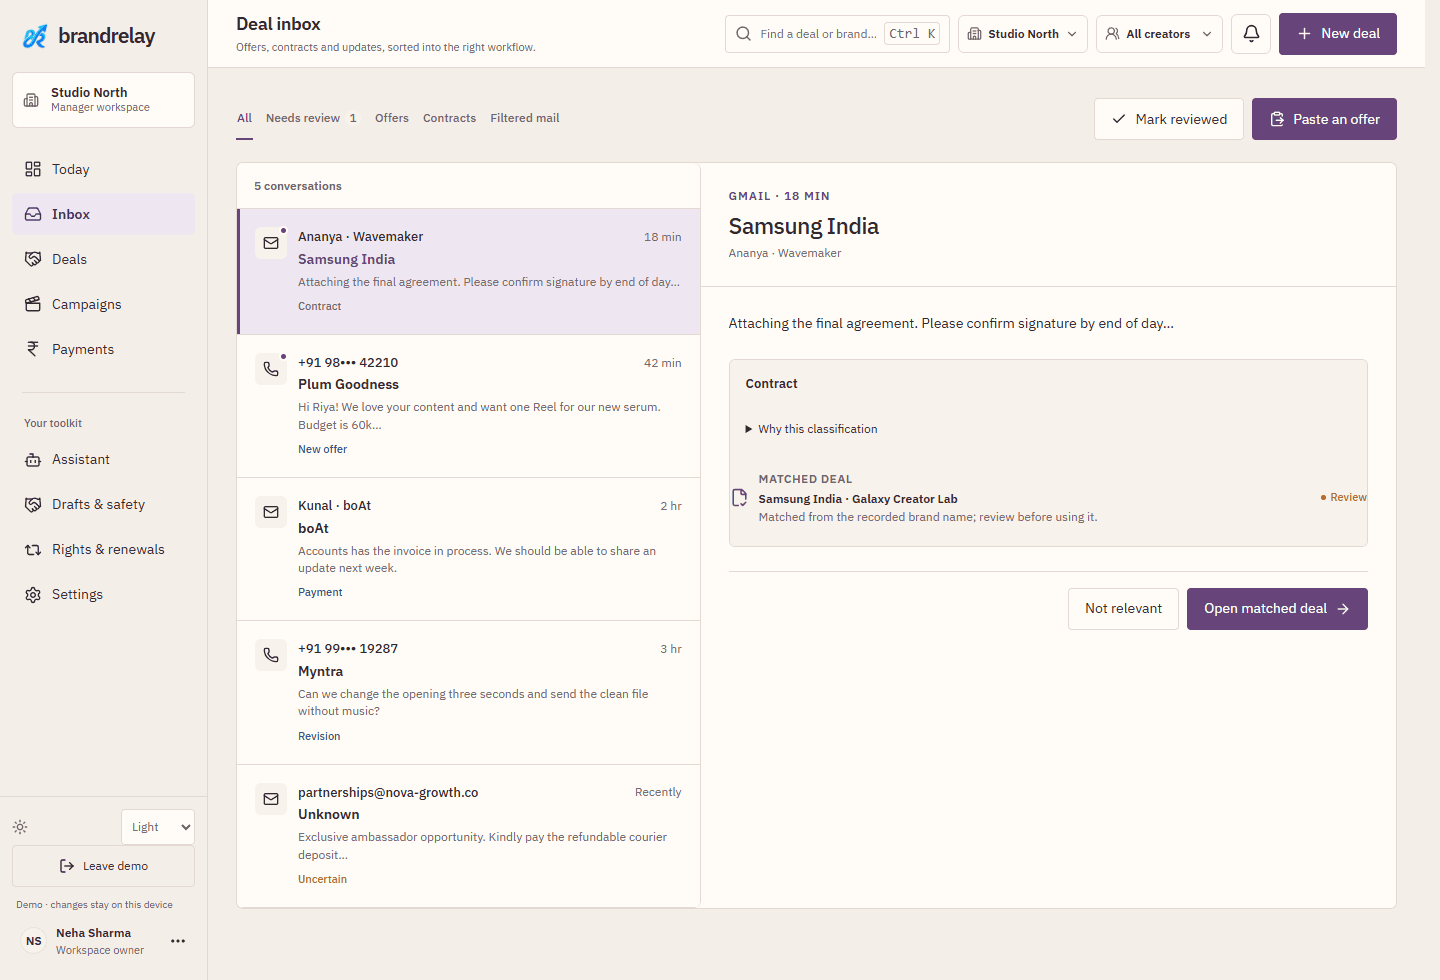The height and width of the screenshot is (980, 1440).
Task: Click mail icon on Kunal boAt conversation
Action: [x=271, y=512]
